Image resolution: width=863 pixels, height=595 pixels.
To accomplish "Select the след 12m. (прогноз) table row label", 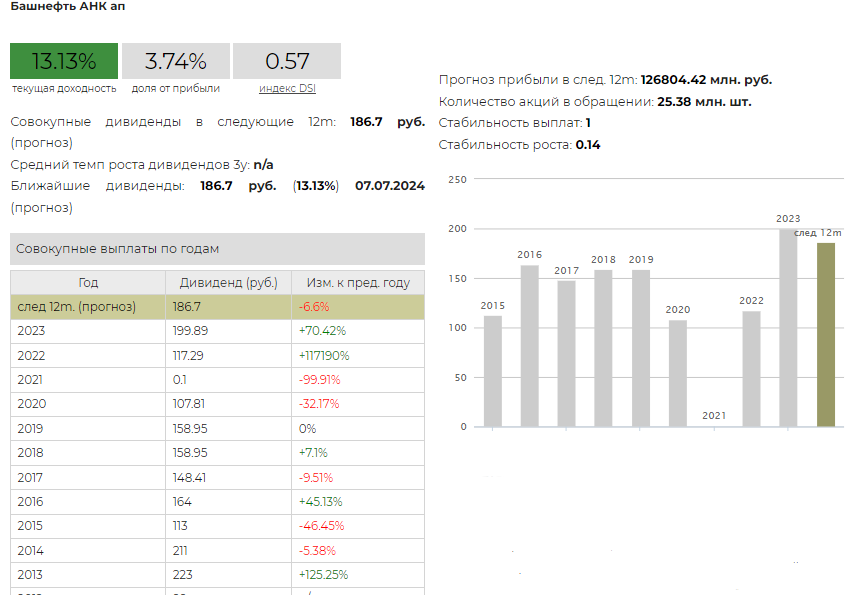I will pyautogui.click(x=77, y=307).
